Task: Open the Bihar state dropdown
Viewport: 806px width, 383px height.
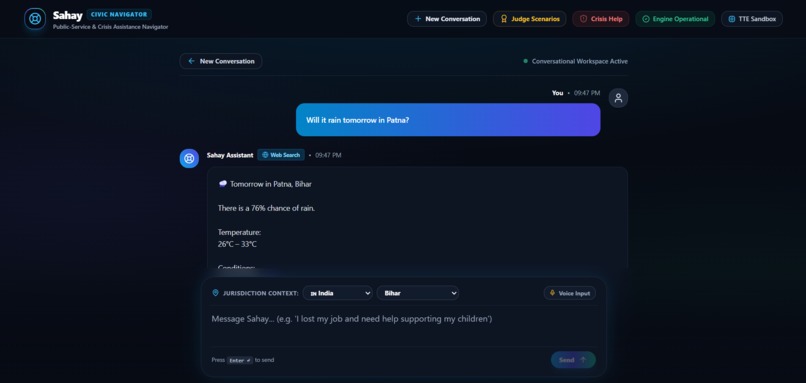Action: pos(418,293)
